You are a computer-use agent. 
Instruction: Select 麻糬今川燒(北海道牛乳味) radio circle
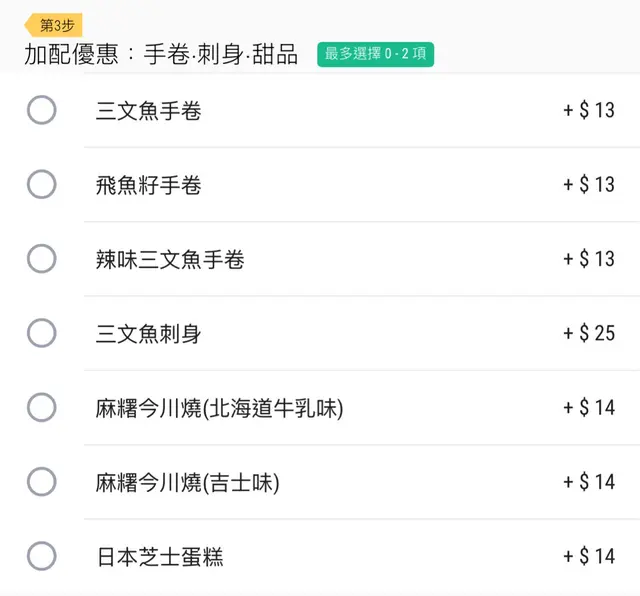[41, 407]
